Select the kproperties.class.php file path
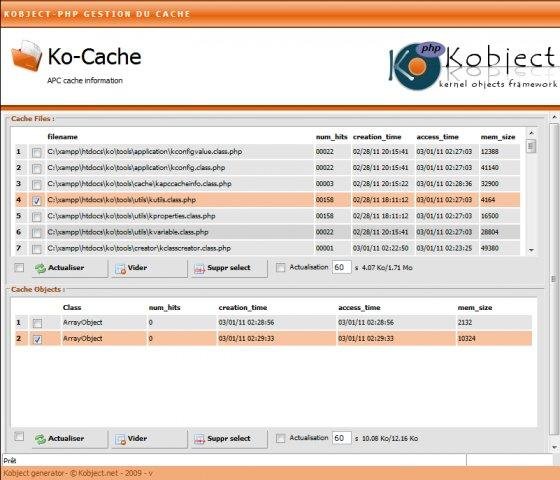560x480 pixels. point(131,216)
